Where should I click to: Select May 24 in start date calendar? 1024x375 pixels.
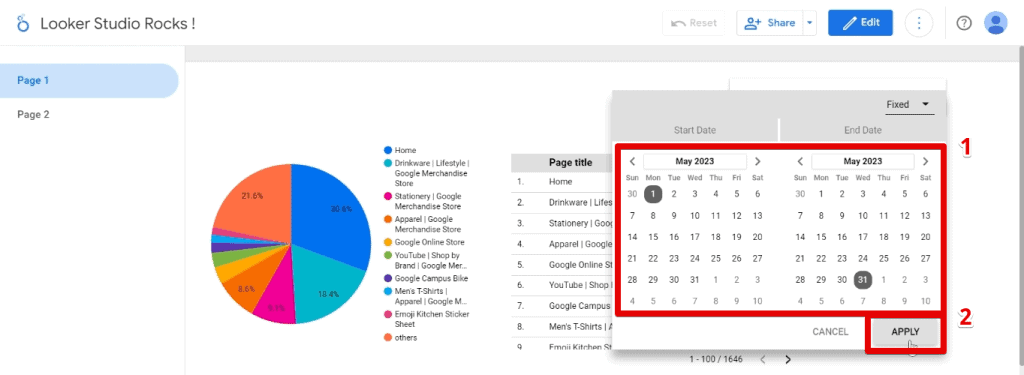click(695, 259)
